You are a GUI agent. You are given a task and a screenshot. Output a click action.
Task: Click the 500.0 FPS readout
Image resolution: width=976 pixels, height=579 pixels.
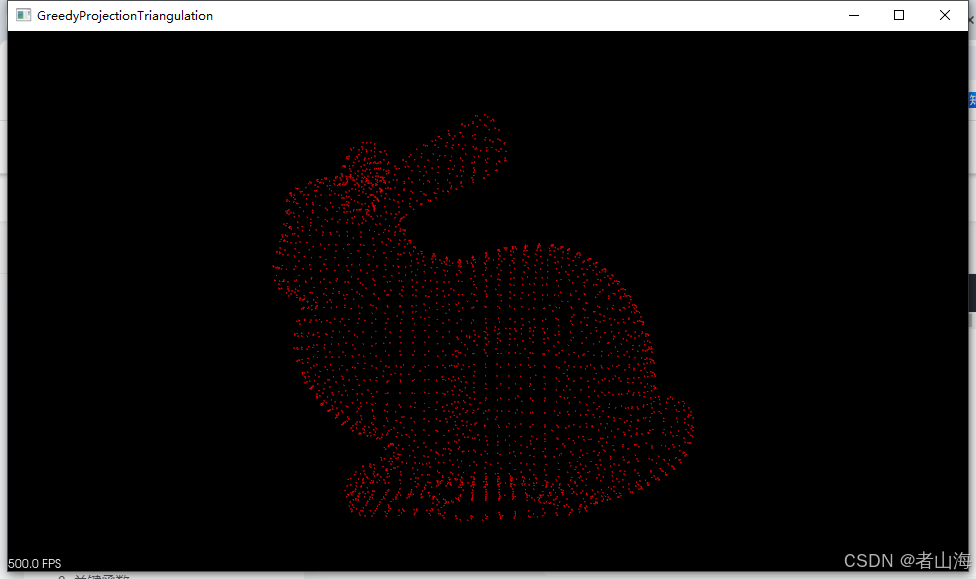[x=35, y=563]
